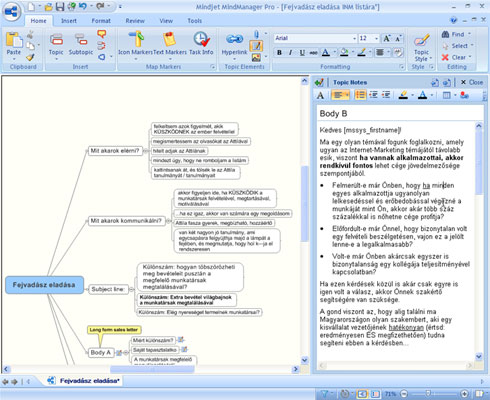This screenshot has width=490, height=400.
Task: Switch to the Review tab
Action: 135,21
